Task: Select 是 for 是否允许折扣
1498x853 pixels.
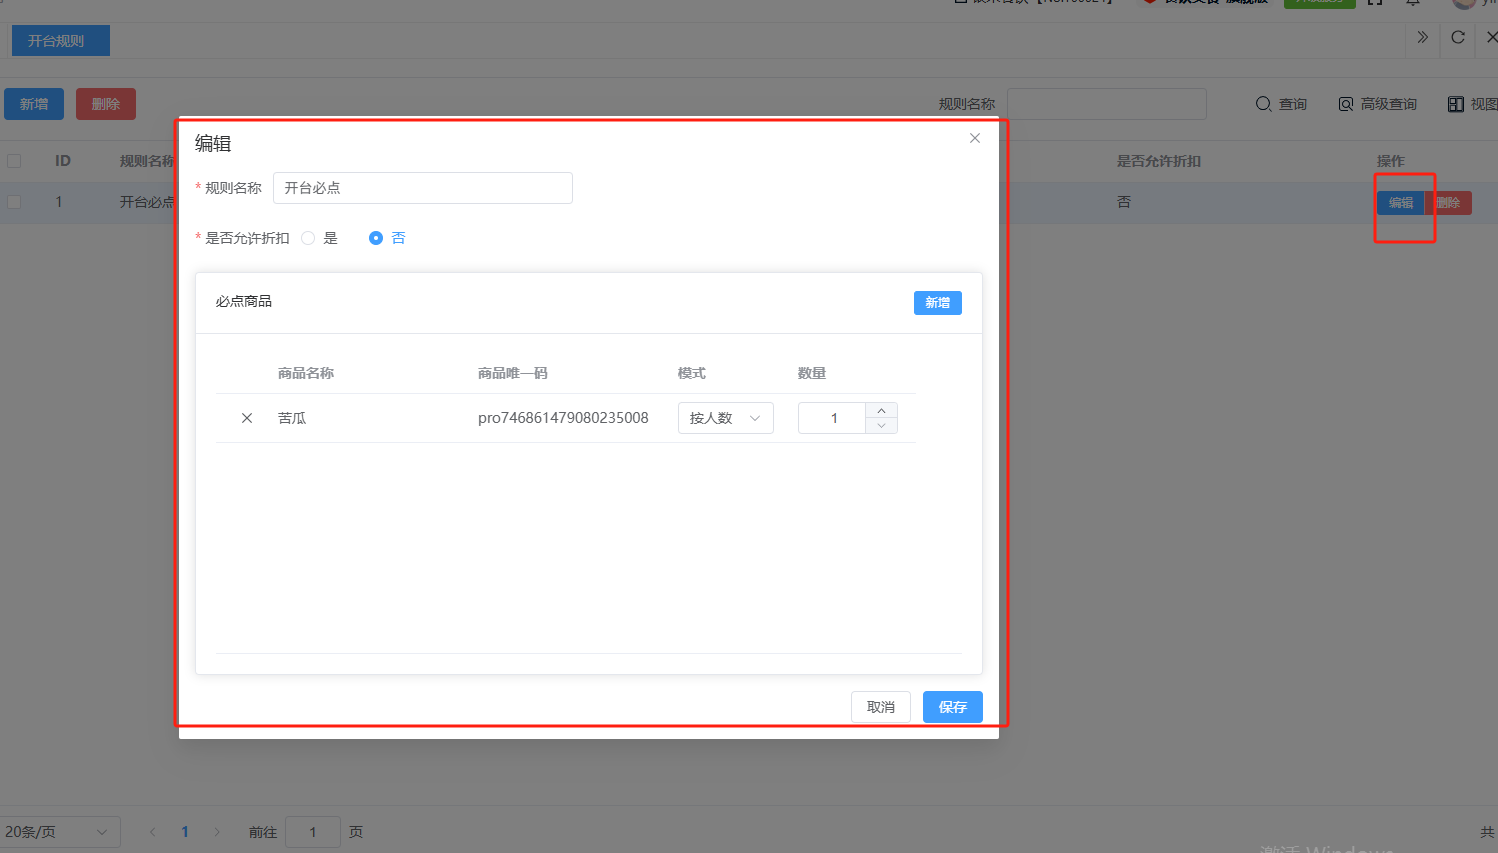Action: coord(308,238)
